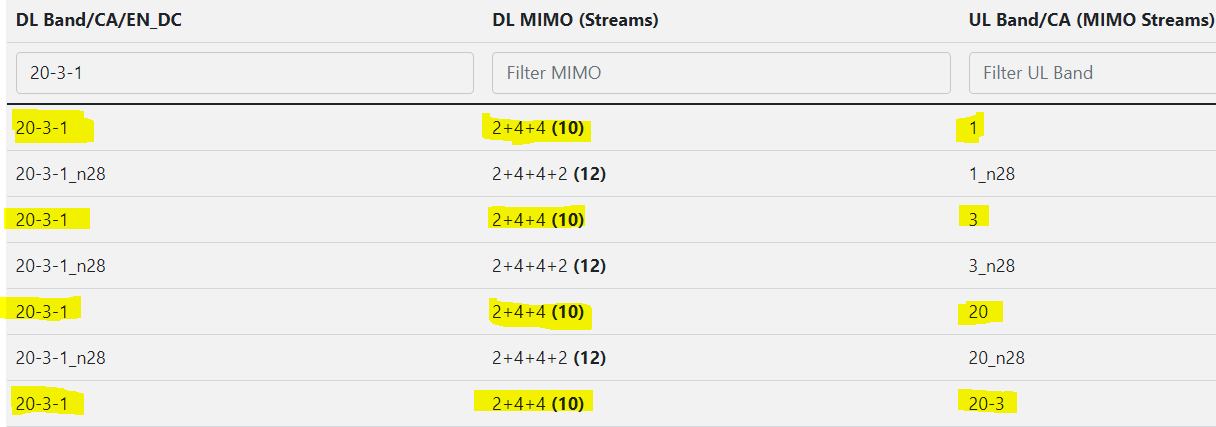
Task: Focus the DL Band filter containing "20-3-1"
Action: coord(245,73)
